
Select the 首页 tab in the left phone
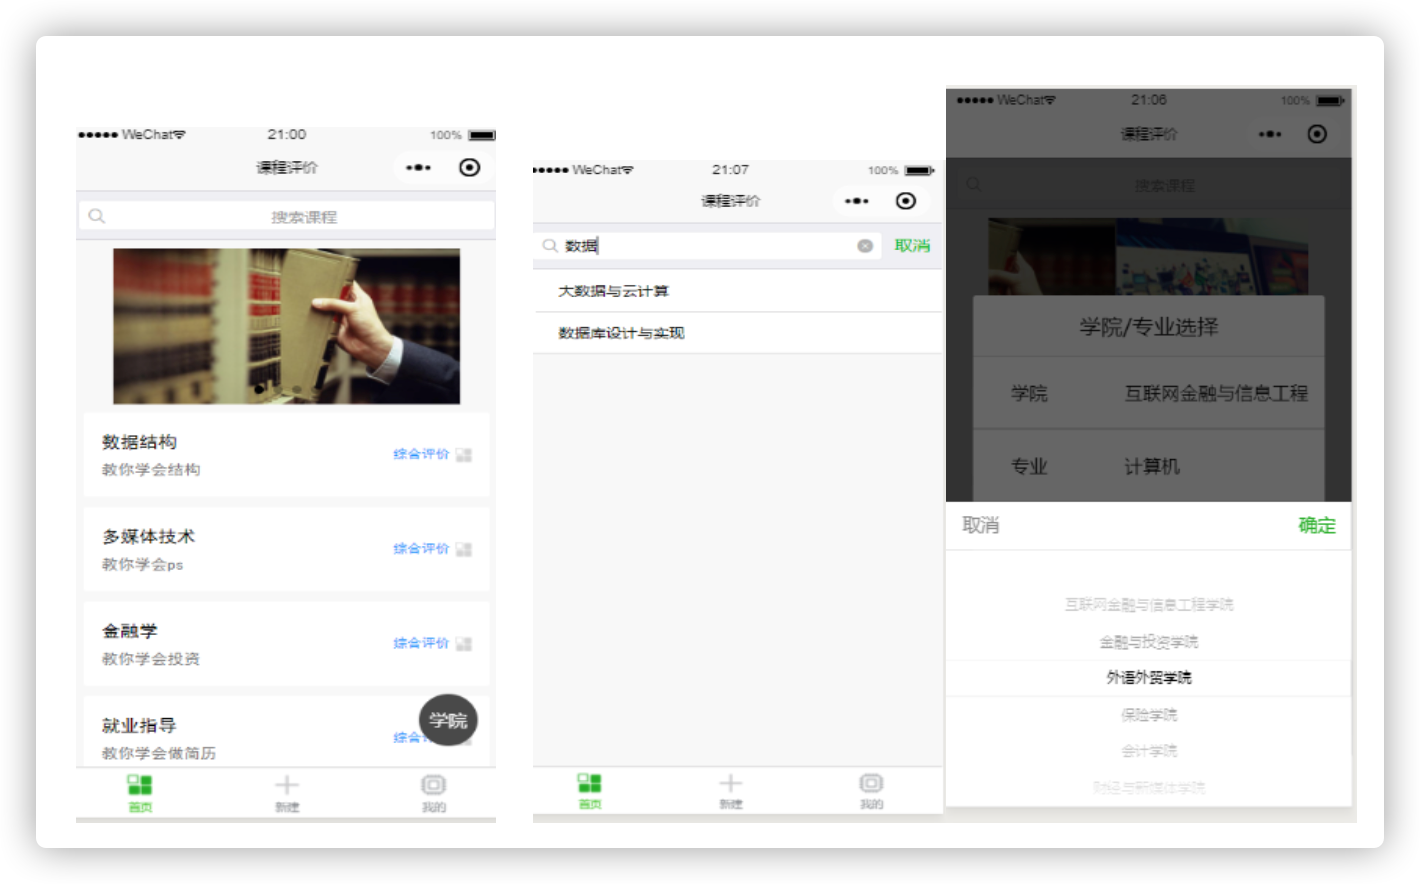(x=140, y=793)
